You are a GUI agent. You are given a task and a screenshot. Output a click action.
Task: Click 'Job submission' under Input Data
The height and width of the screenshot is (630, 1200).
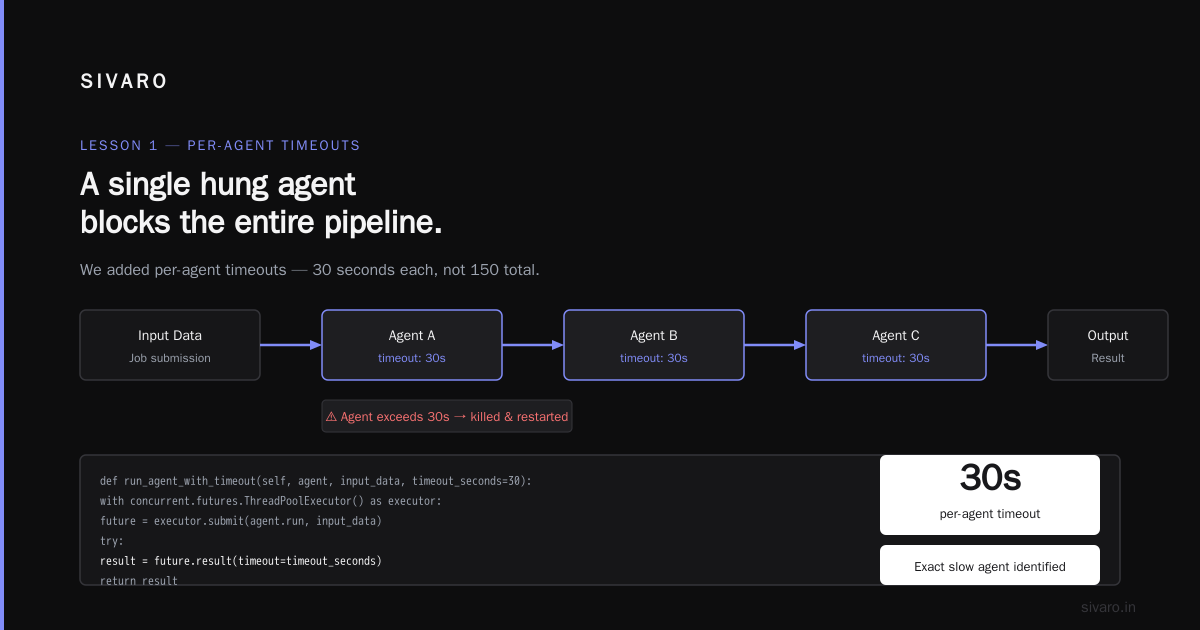[170, 358]
